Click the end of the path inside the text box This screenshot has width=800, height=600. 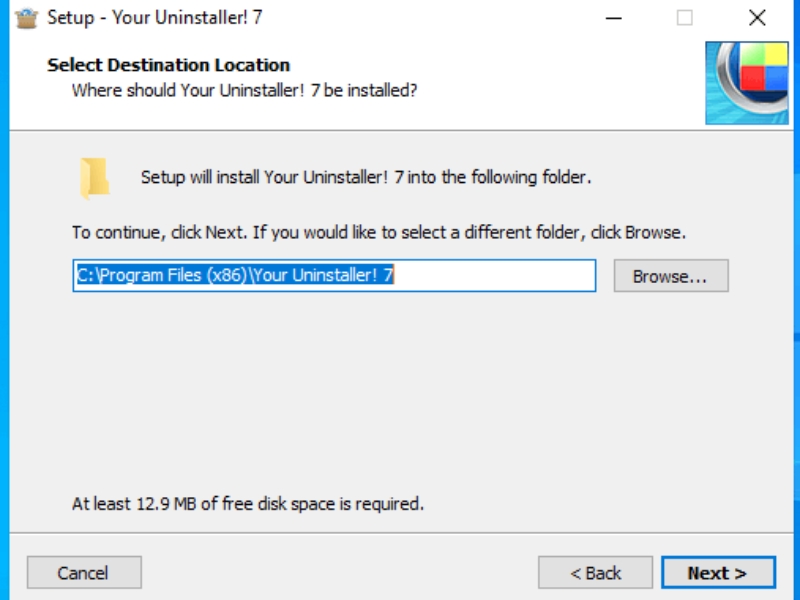click(x=420, y=276)
